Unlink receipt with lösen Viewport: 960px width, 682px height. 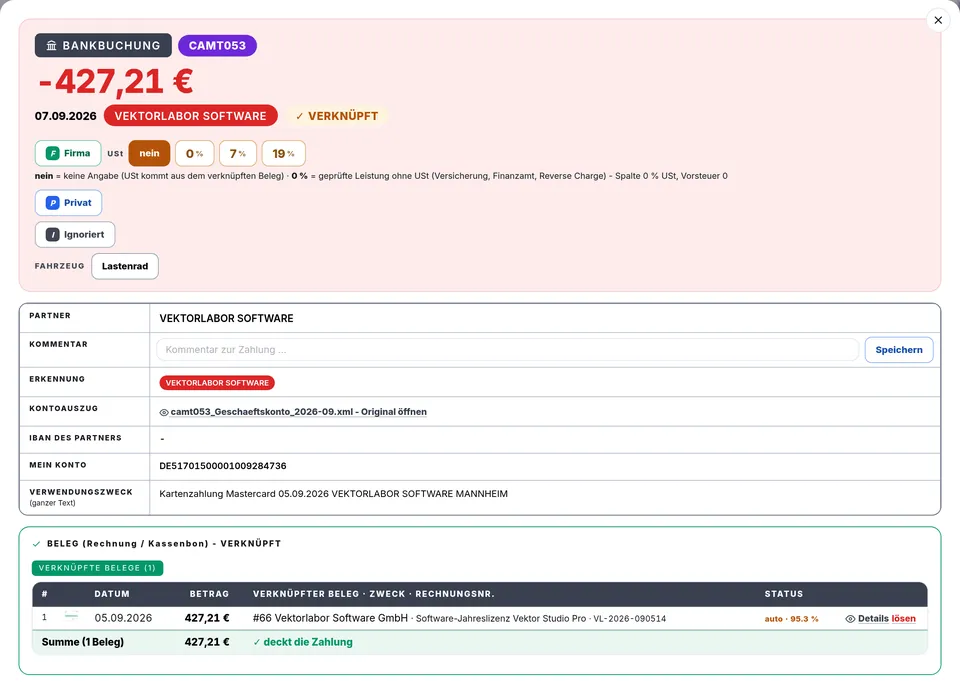(x=904, y=618)
